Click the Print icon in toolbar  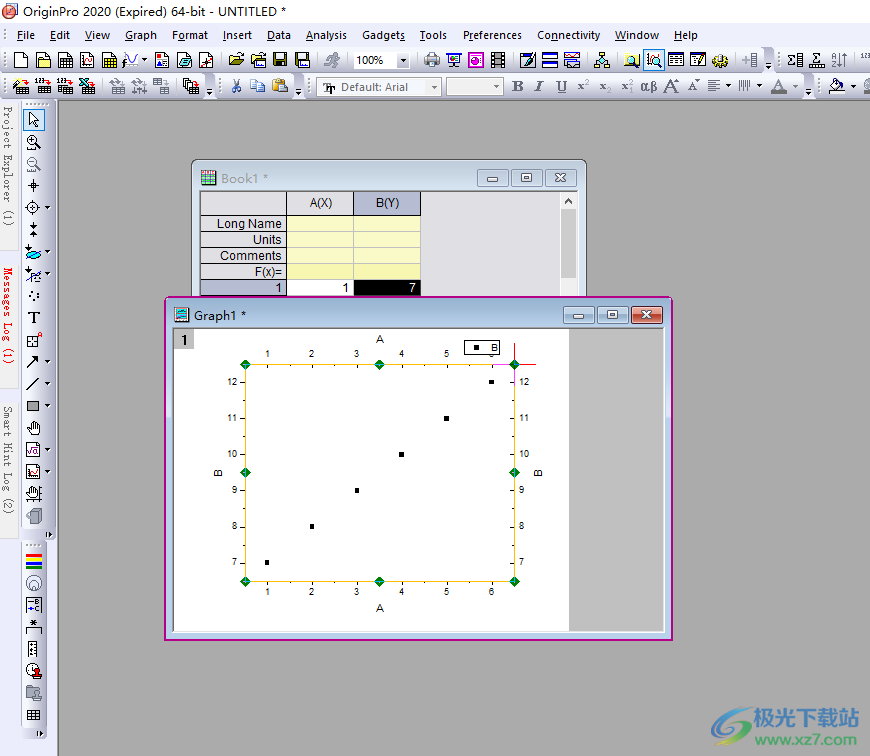(431, 61)
